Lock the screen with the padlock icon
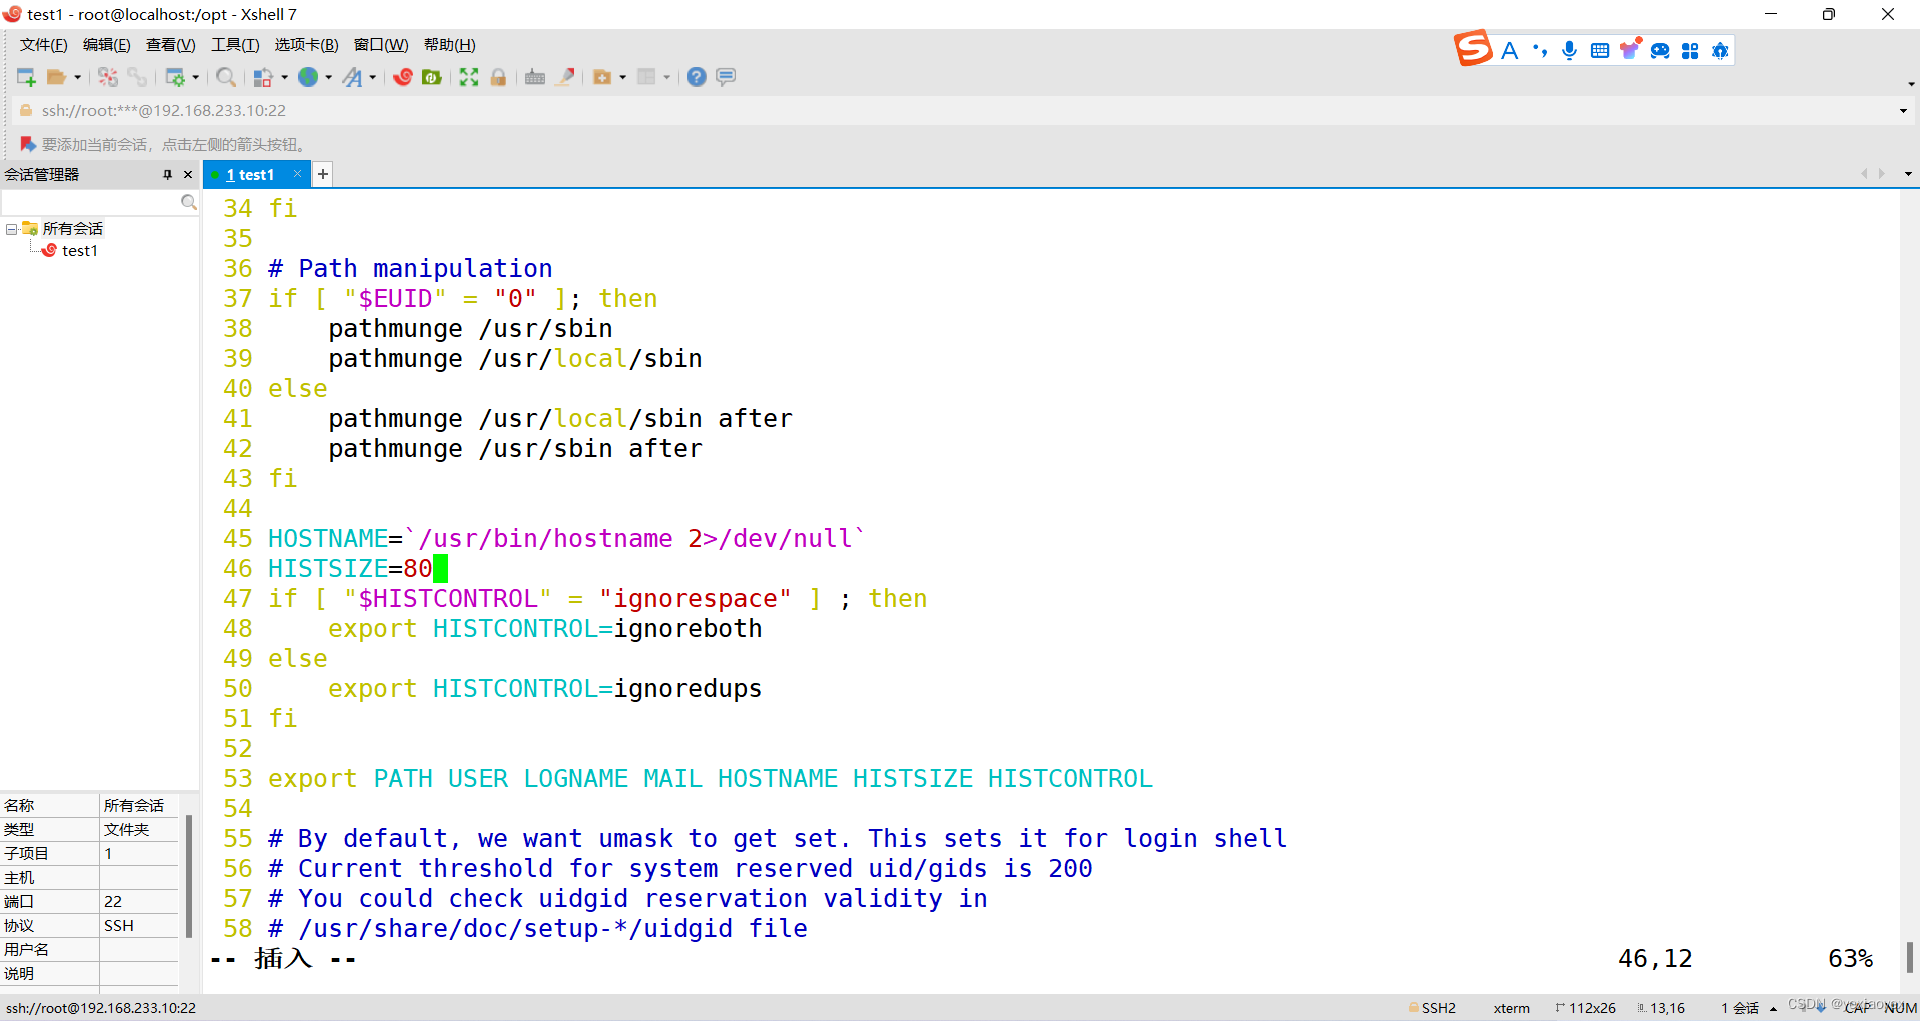The height and width of the screenshot is (1021, 1920). point(498,77)
